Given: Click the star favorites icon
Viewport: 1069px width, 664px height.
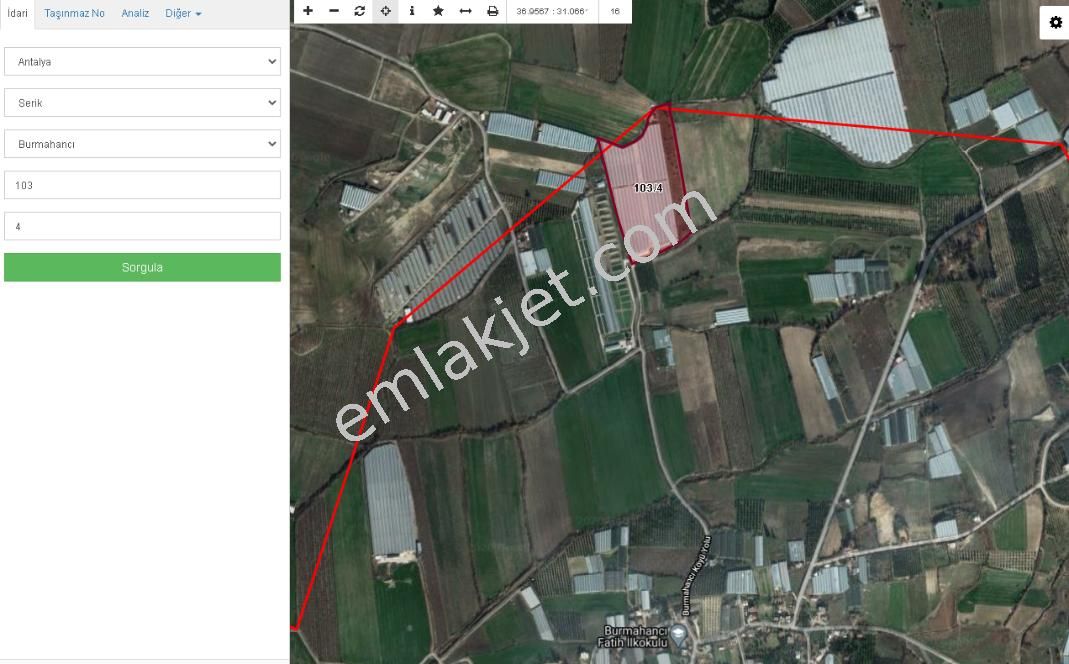Looking at the screenshot, I should tap(438, 11).
